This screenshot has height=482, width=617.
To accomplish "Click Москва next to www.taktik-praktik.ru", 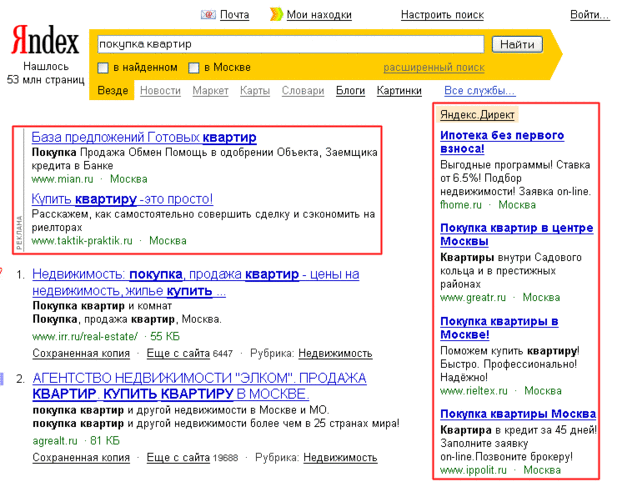I will (168, 241).
